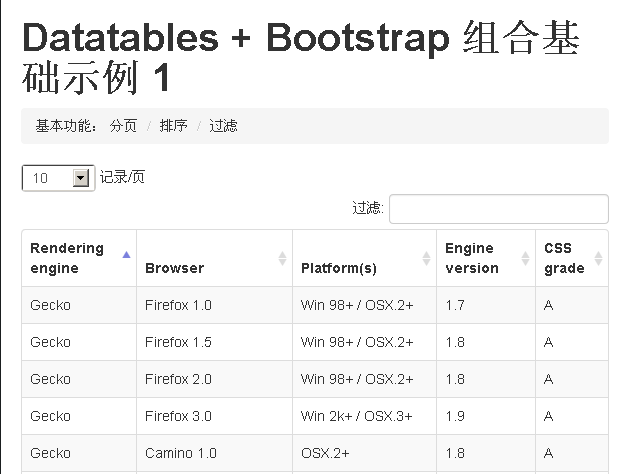This screenshot has width=629, height=474.
Task: Click sort arrow icon in Rendering engine column
Action: [126, 255]
